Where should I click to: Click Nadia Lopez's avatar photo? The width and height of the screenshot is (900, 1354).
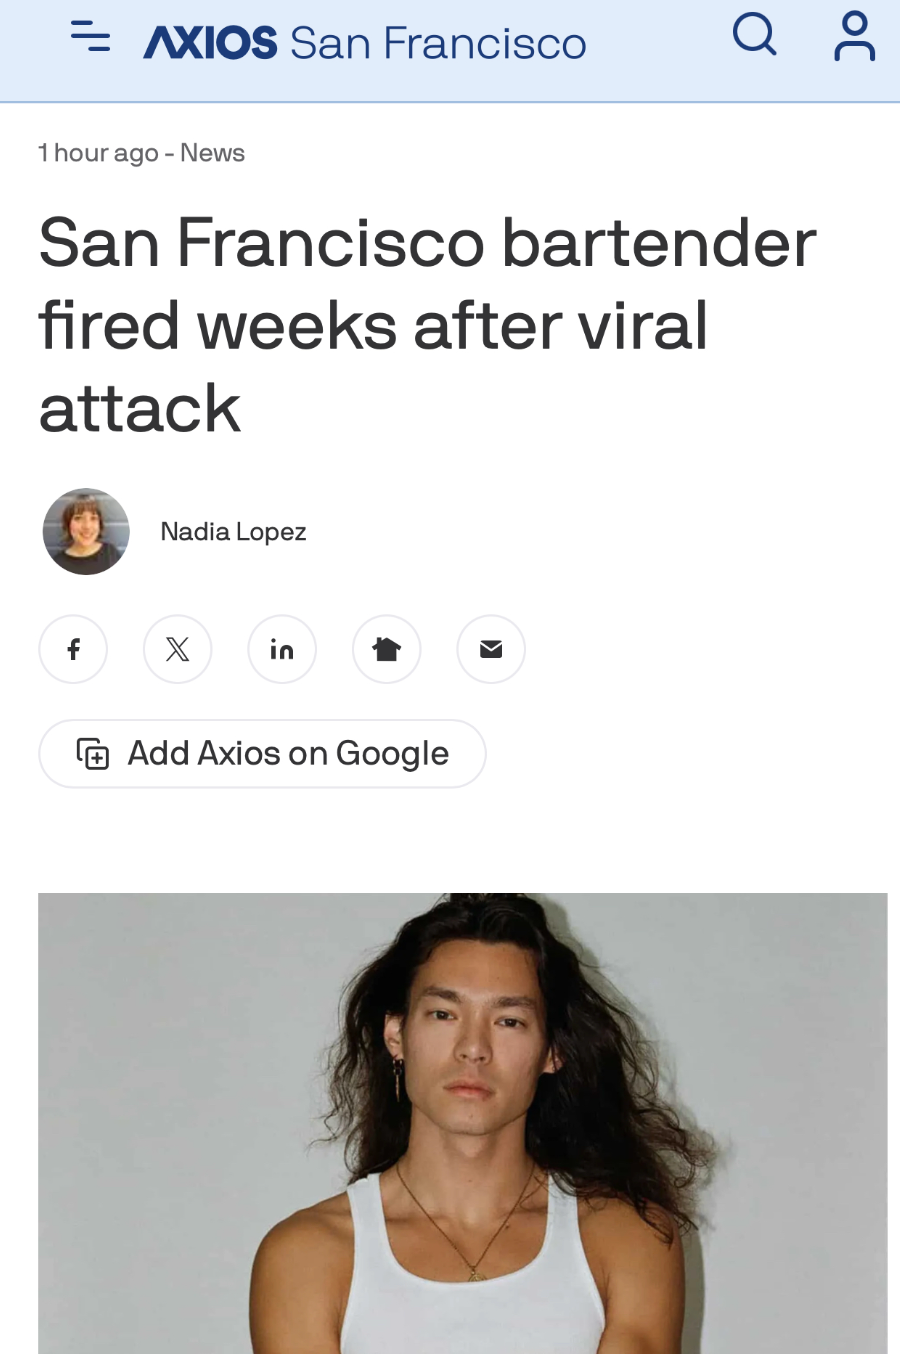click(86, 531)
